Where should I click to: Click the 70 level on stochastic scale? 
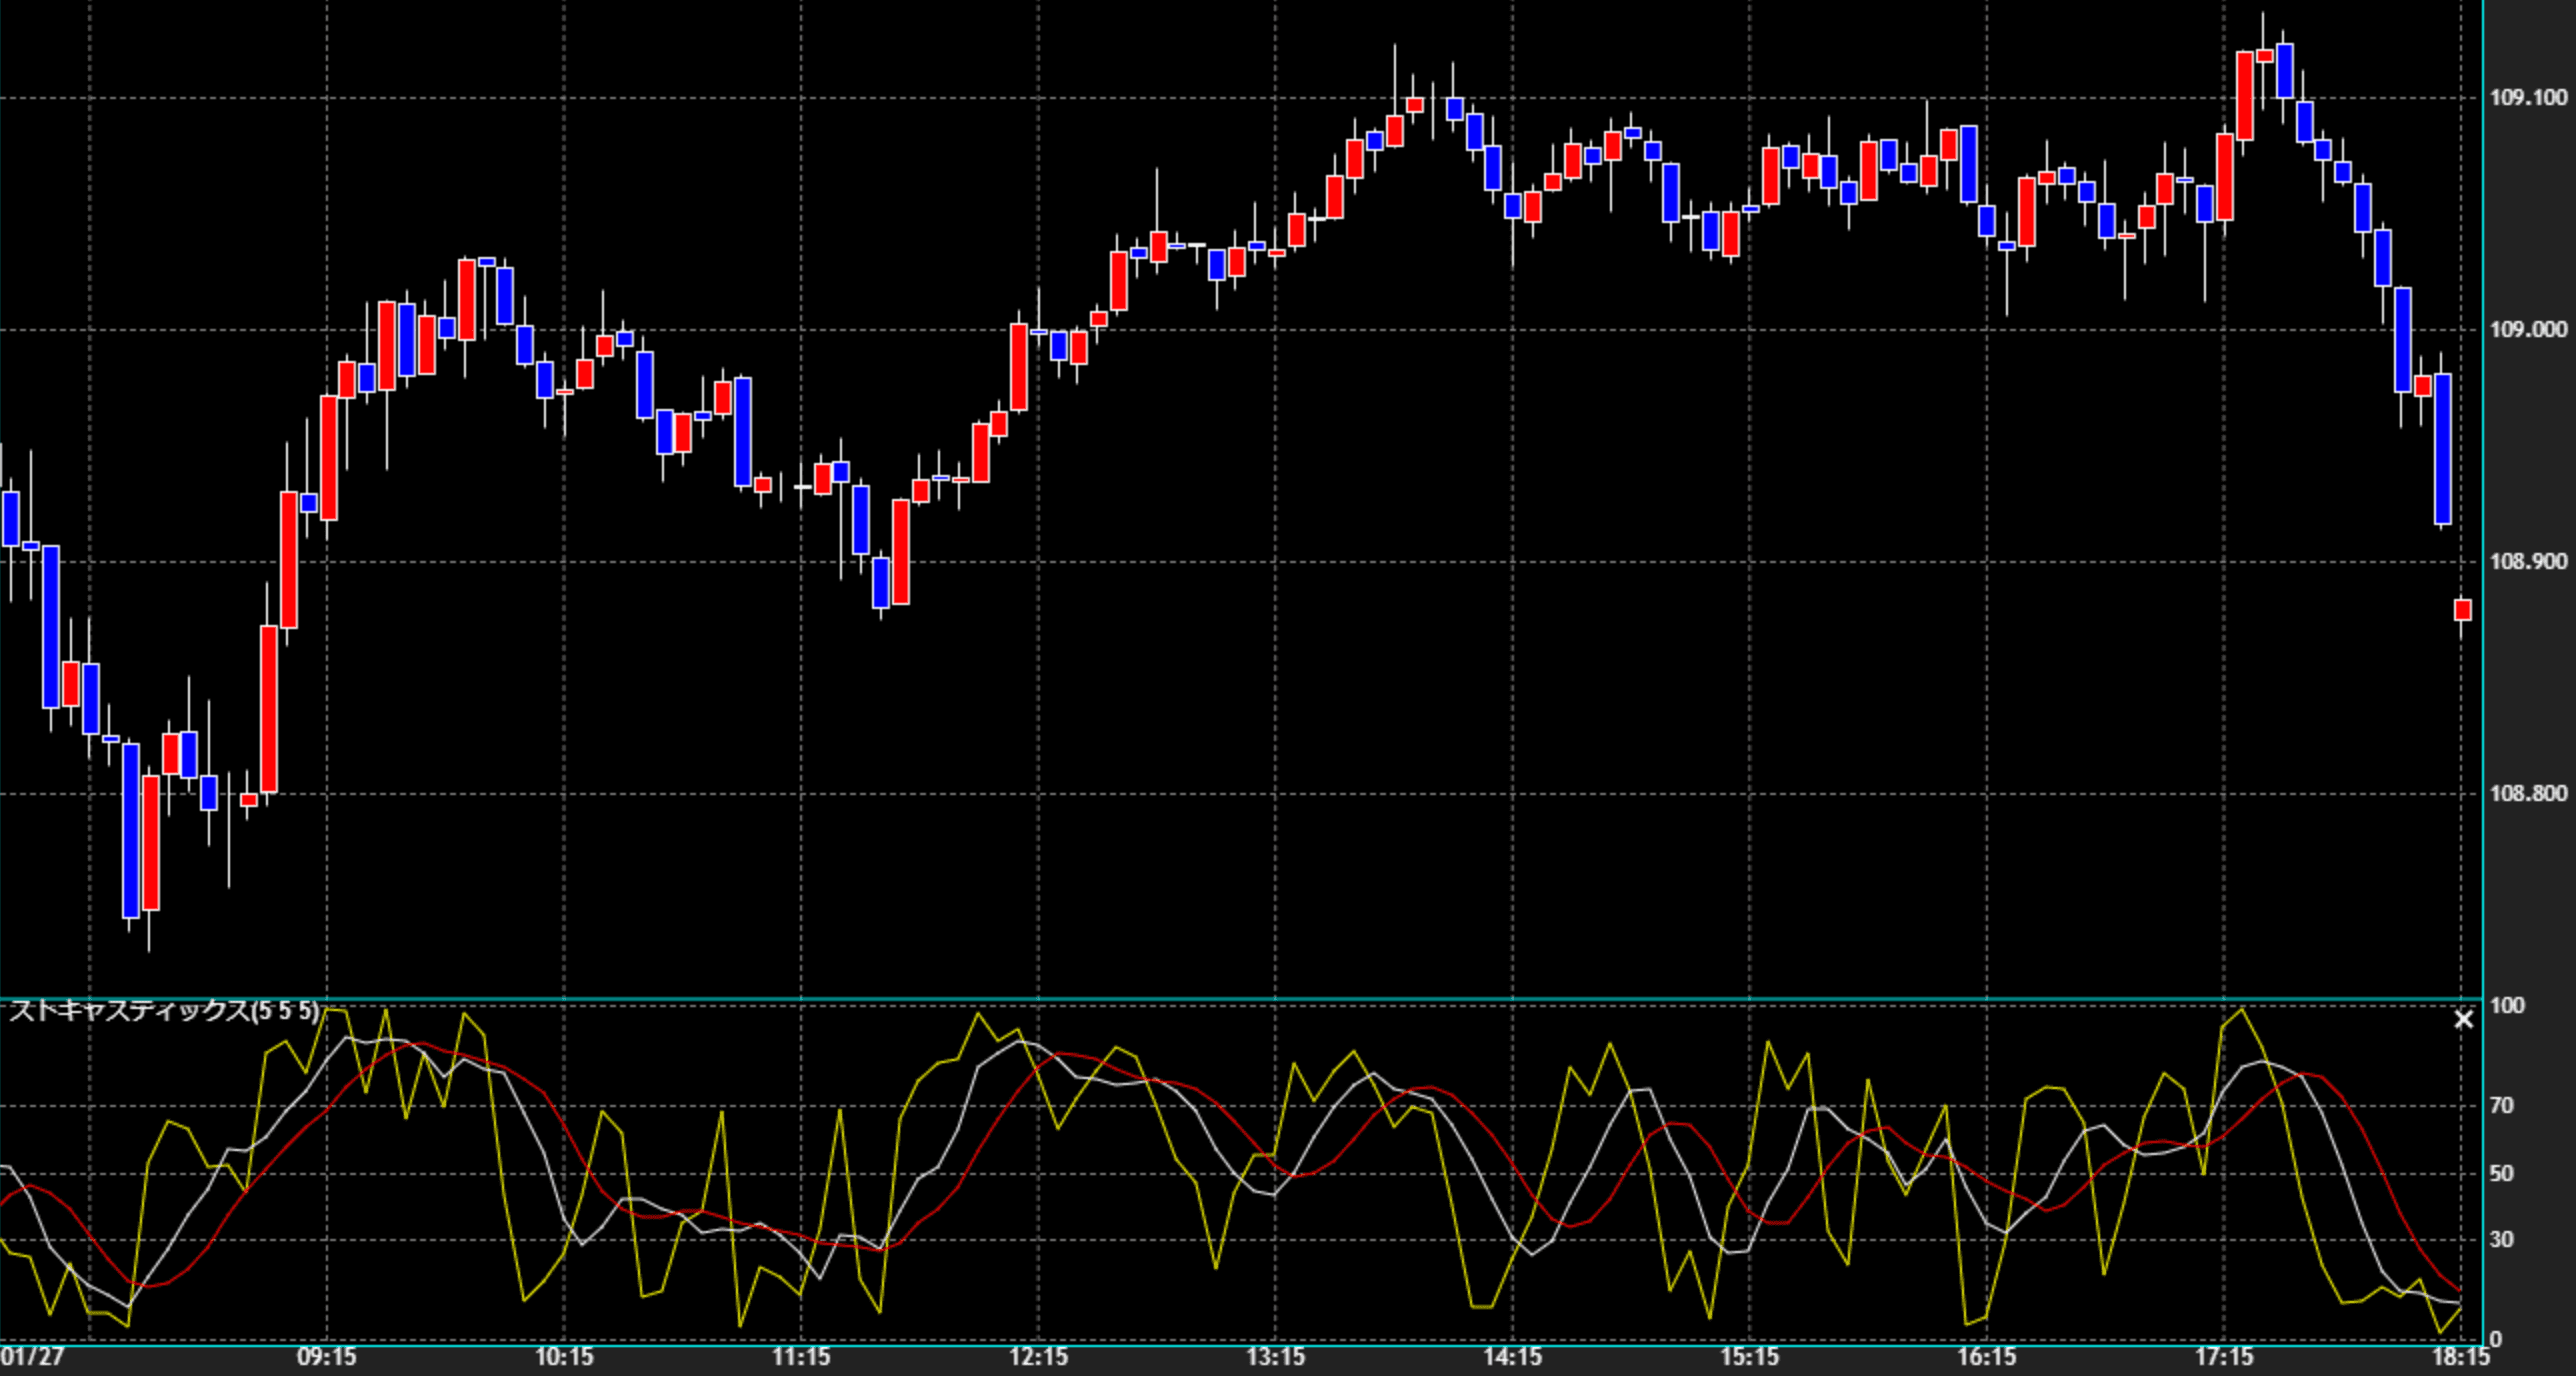pyautogui.click(x=2501, y=1105)
